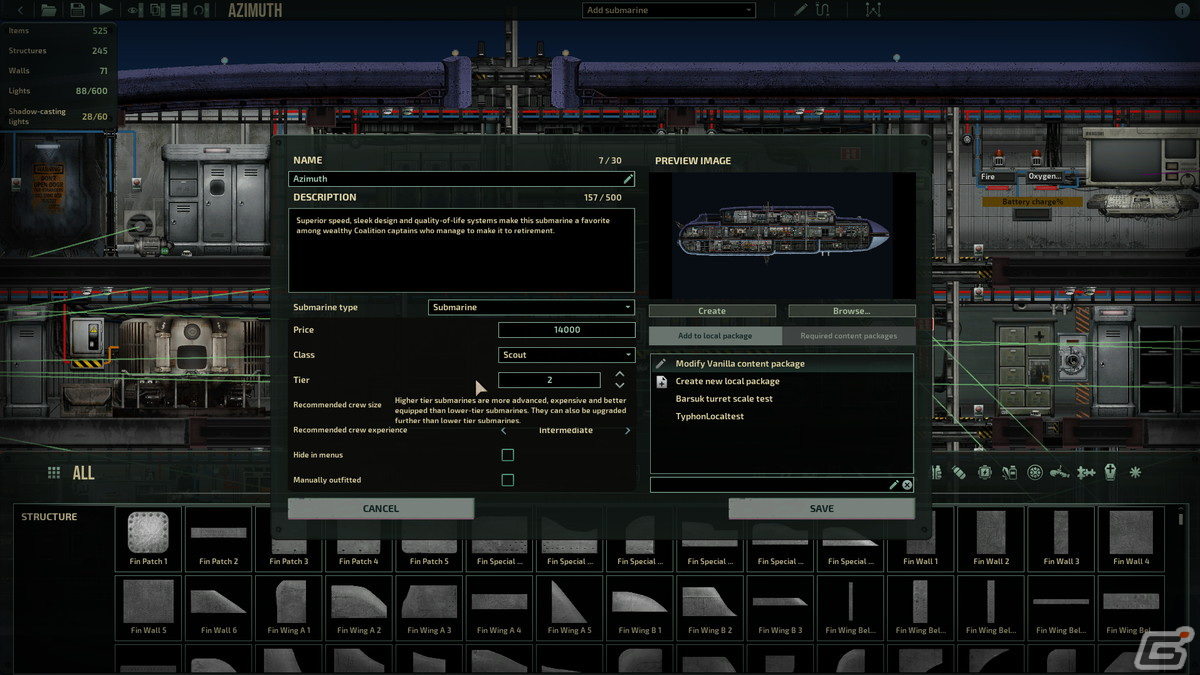Click right arrow beside Intermediate crew experience
This screenshot has height=675, width=1200.
point(627,431)
